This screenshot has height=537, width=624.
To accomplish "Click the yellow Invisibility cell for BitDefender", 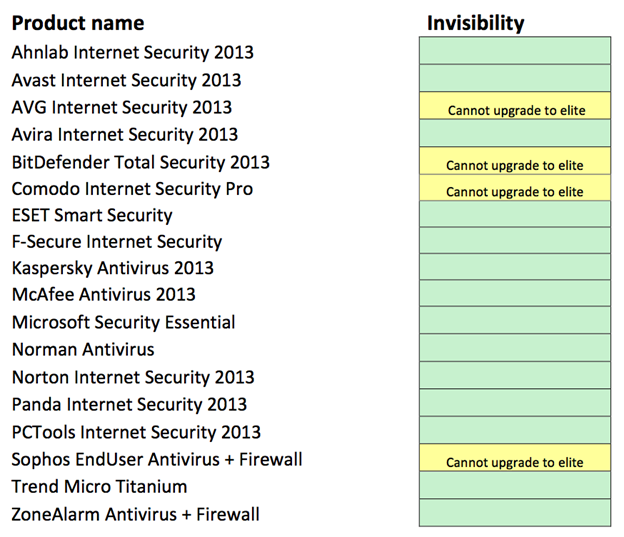I will (515, 165).
